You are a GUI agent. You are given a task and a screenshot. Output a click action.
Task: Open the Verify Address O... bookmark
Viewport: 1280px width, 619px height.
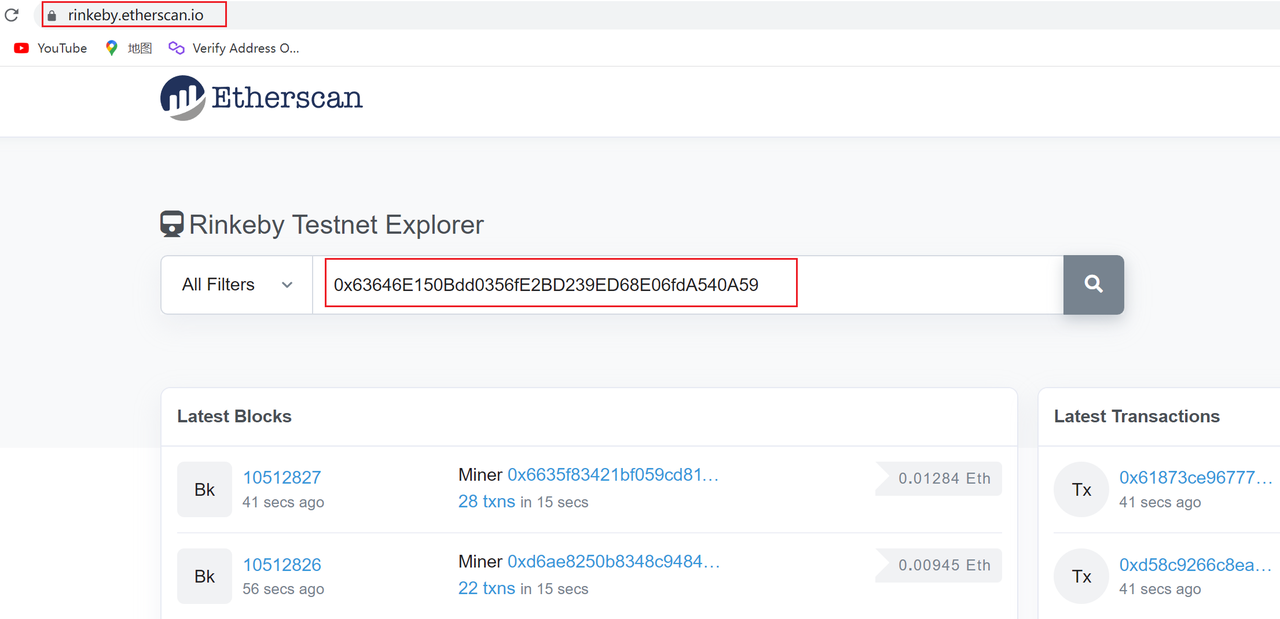(234, 48)
